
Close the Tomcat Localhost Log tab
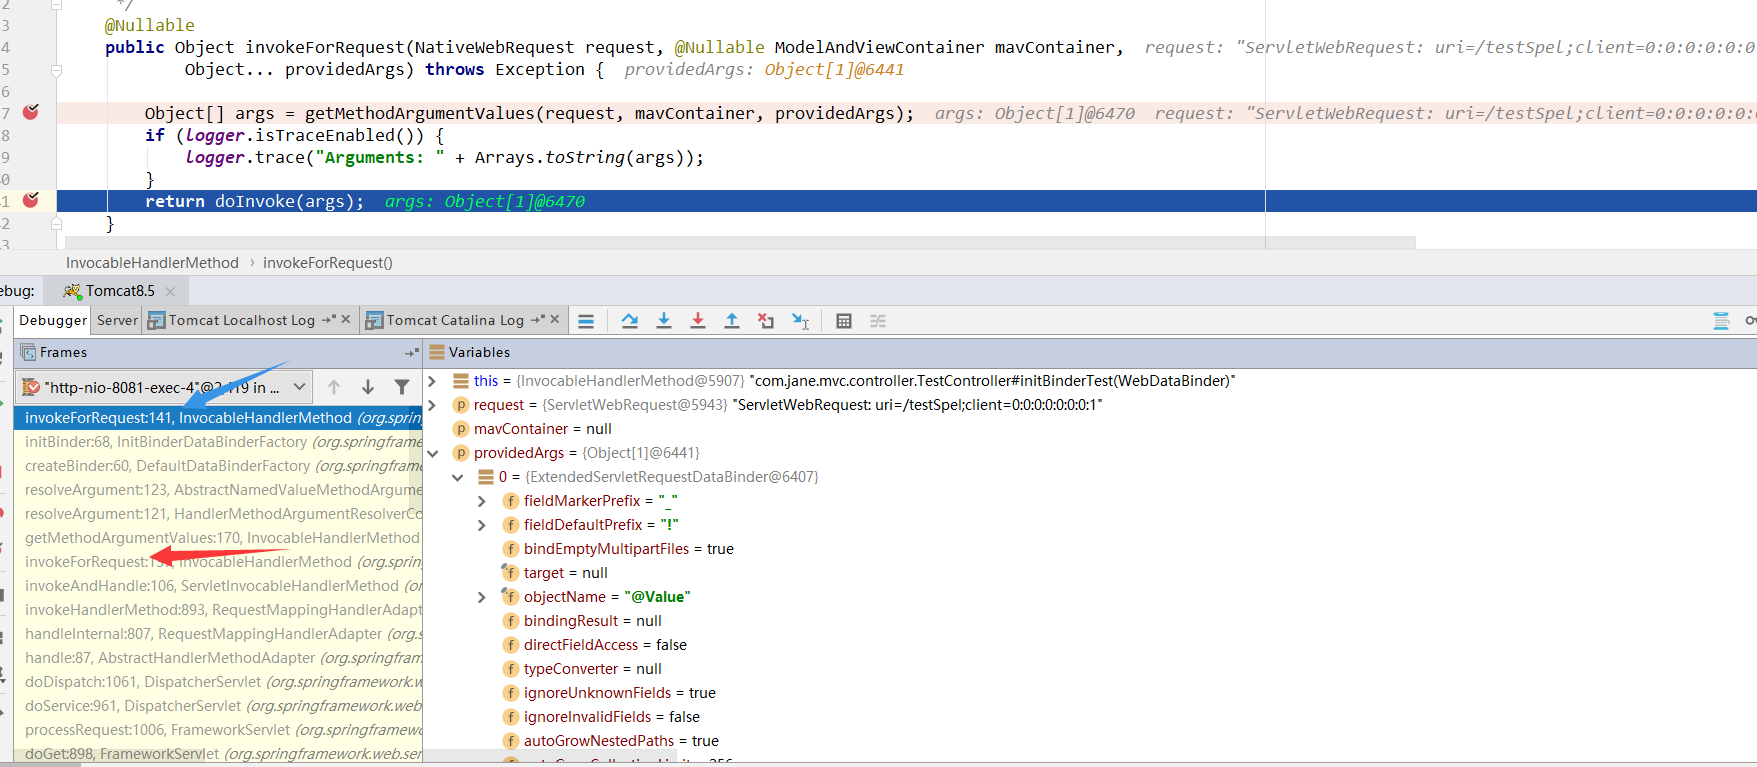346,320
